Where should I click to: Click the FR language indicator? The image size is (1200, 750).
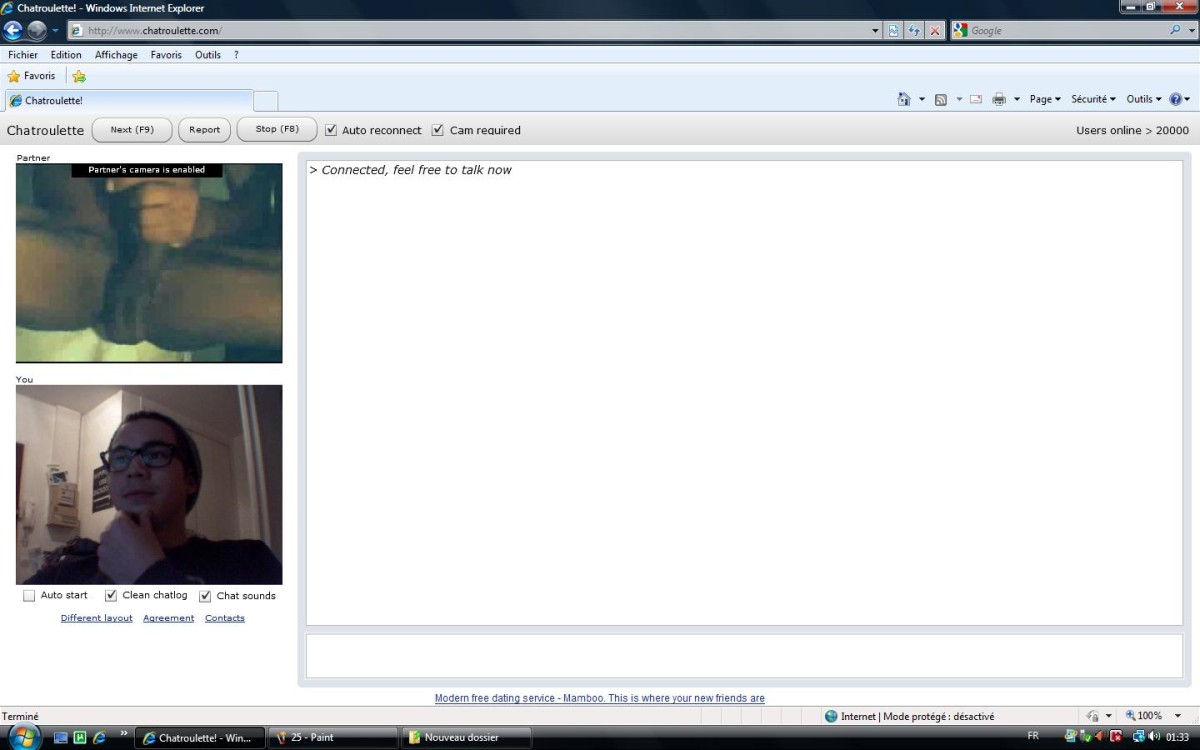pos(1033,736)
